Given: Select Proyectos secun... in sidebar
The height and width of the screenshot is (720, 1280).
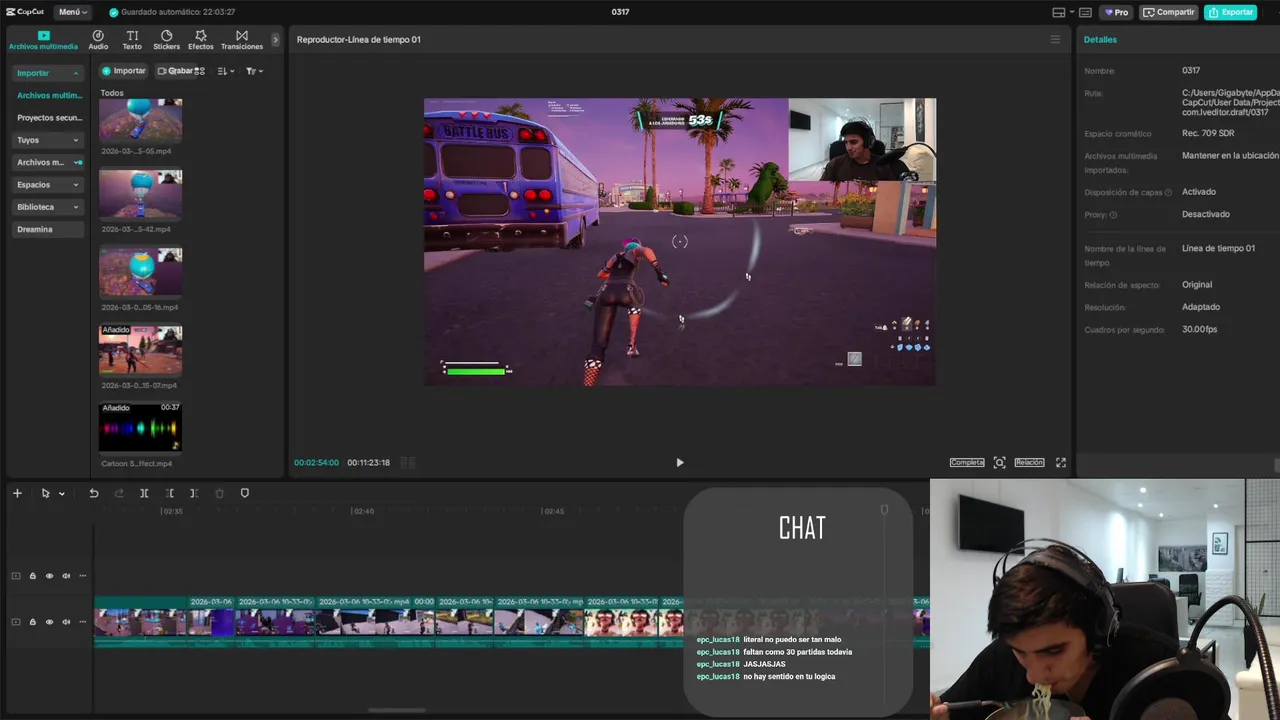Looking at the screenshot, I should pos(49,117).
